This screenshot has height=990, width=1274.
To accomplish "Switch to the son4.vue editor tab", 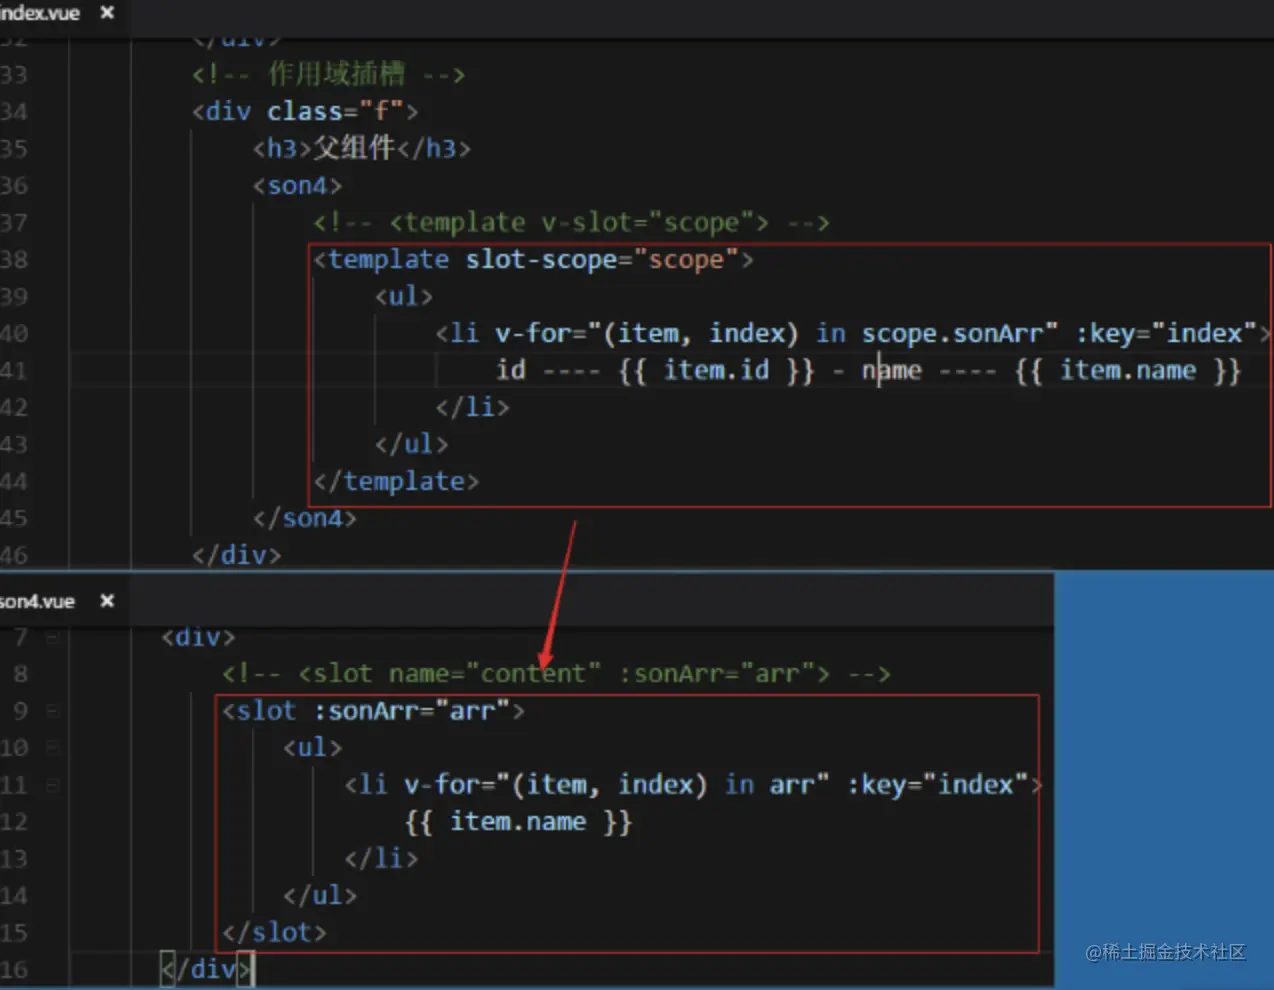I will 38,601.
